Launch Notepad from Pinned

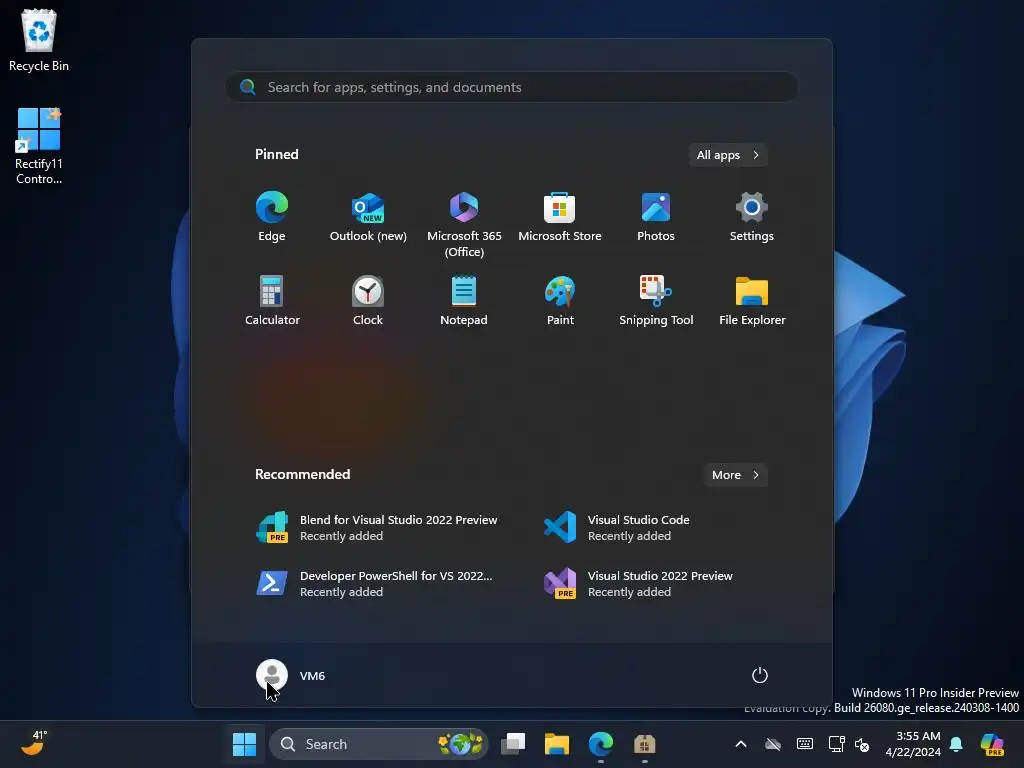[x=464, y=300]
